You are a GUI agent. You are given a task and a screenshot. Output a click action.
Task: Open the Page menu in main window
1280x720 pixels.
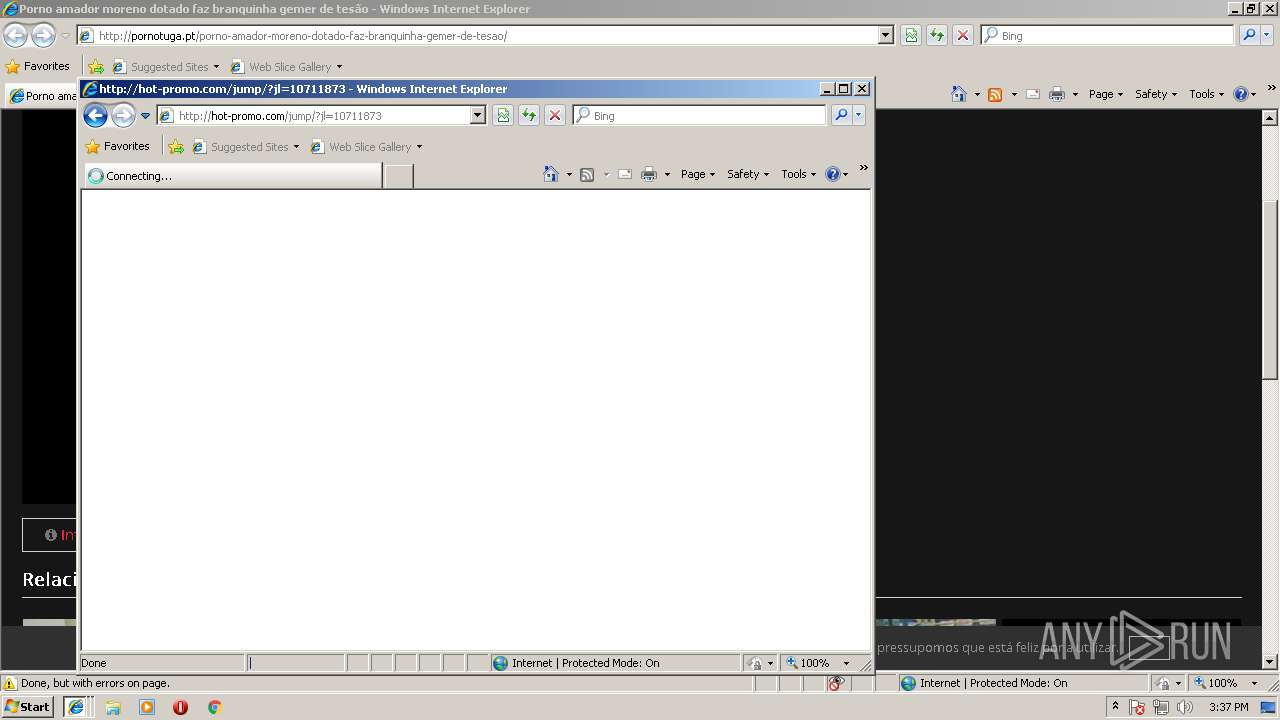(1106, 94)
